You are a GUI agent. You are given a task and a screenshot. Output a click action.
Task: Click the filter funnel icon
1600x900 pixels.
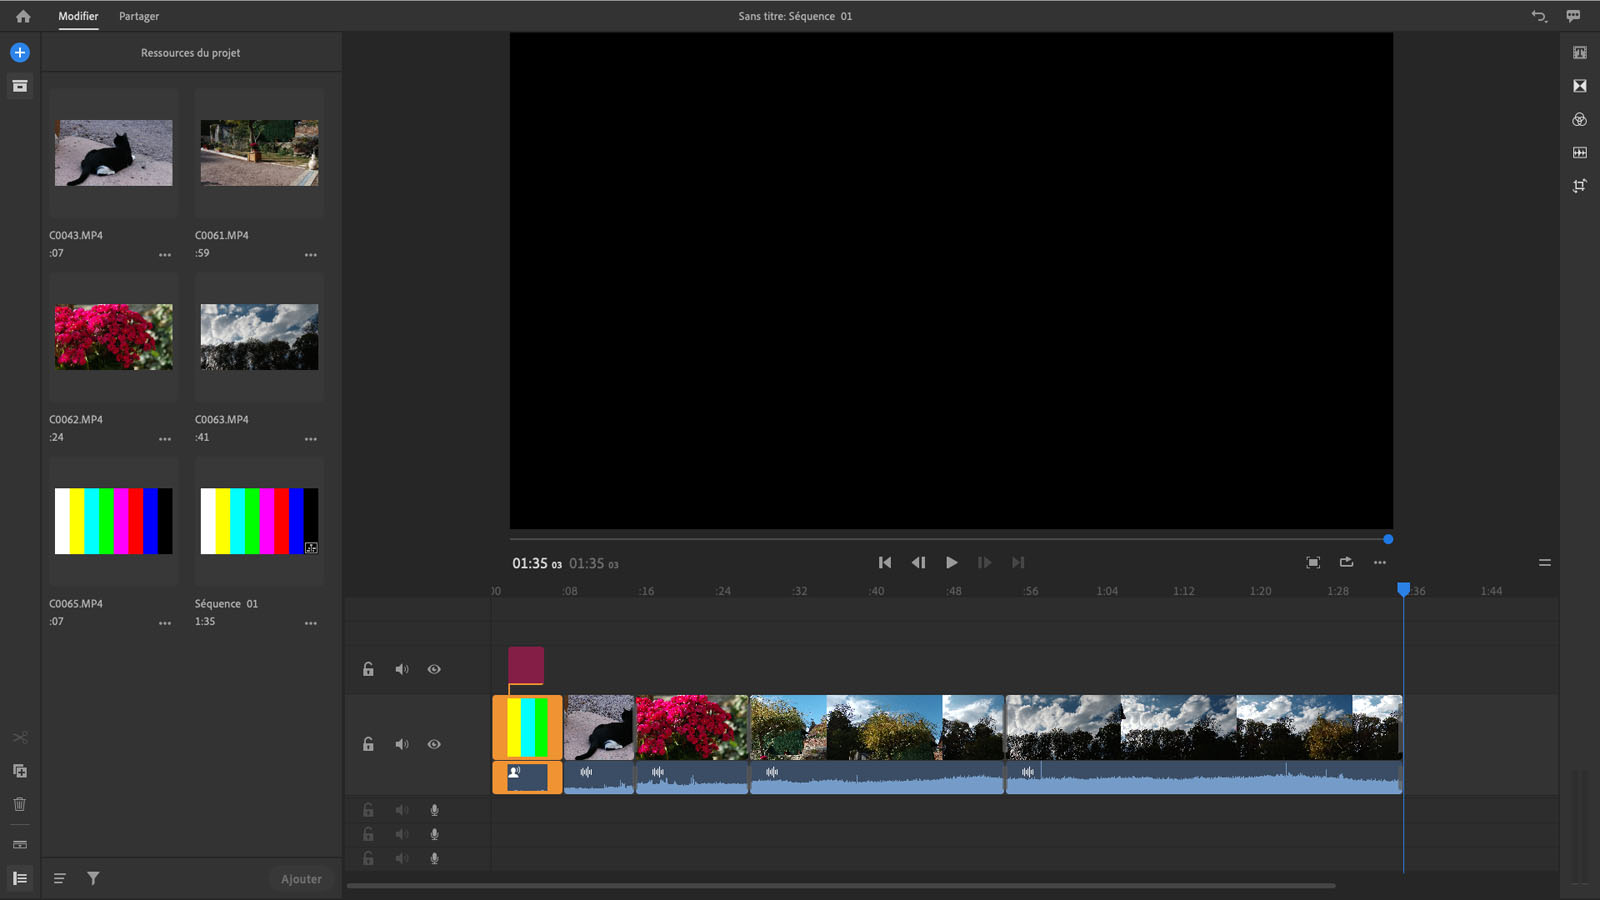pyautogui.click(x=93, y=878)
